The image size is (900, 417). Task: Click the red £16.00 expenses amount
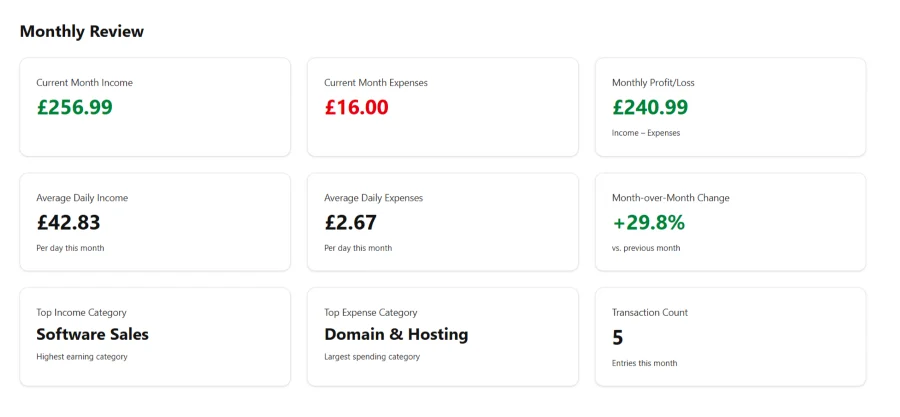point(356,107)
